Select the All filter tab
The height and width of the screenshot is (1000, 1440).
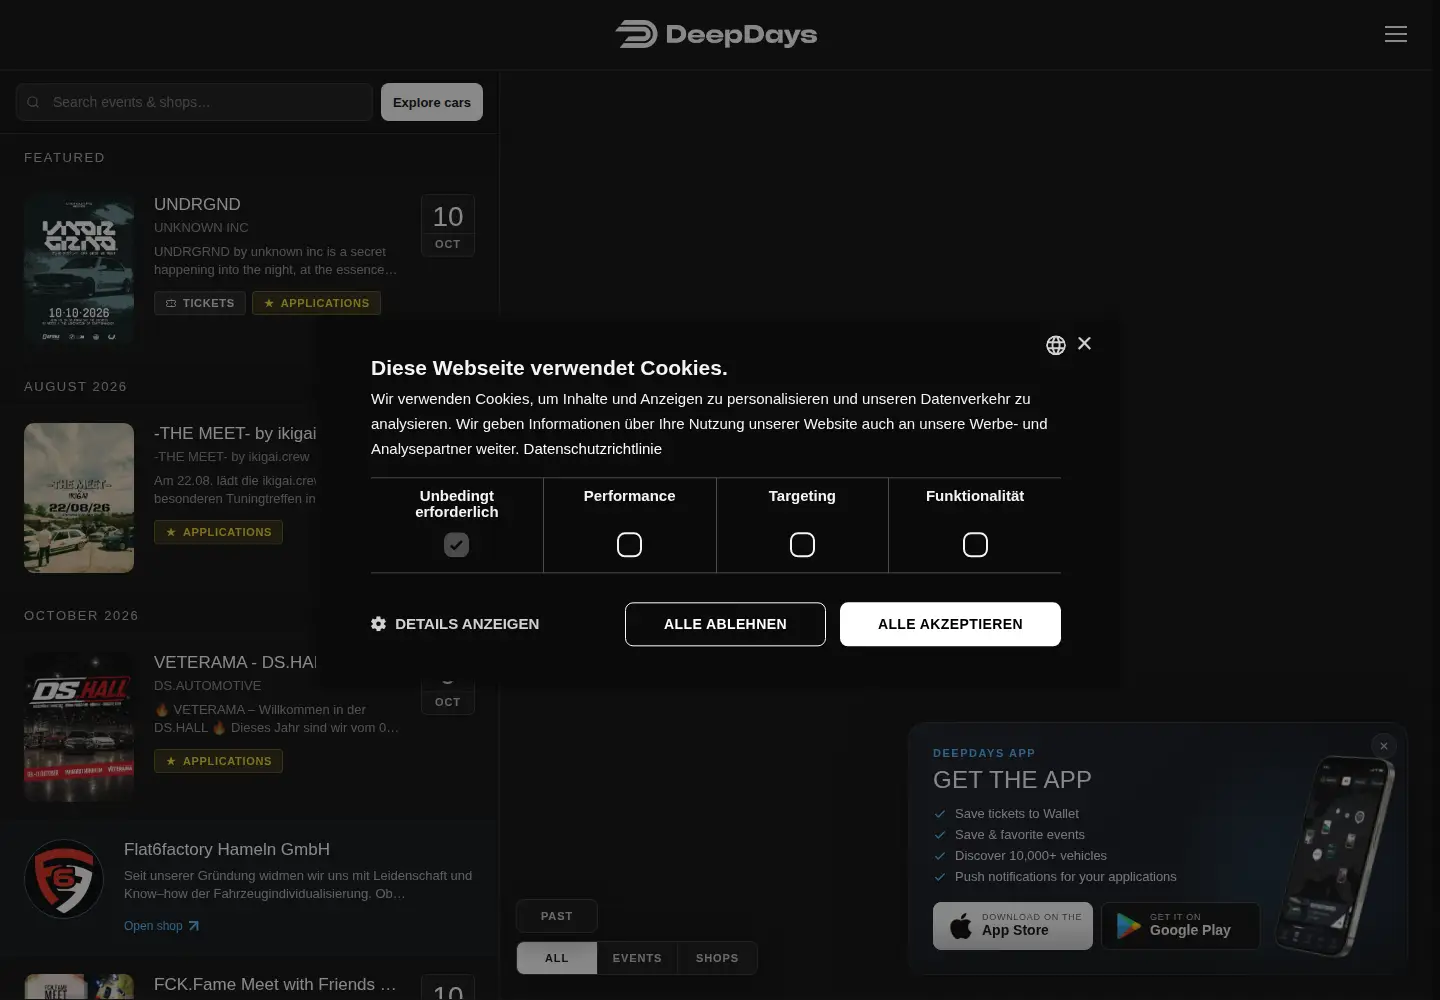pyautogui.click(x=557, y=958)
